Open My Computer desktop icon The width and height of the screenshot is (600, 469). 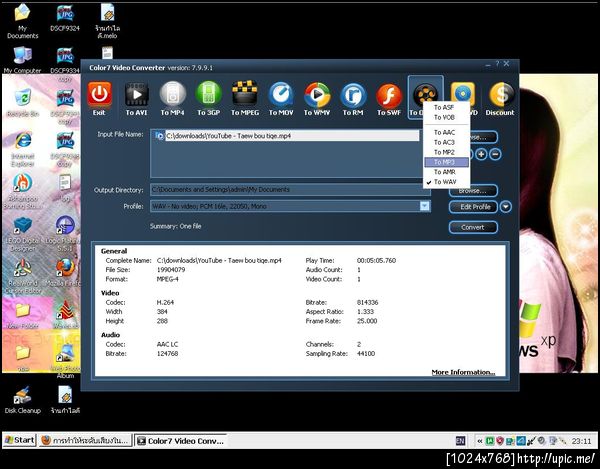click(x=22, y=60)
